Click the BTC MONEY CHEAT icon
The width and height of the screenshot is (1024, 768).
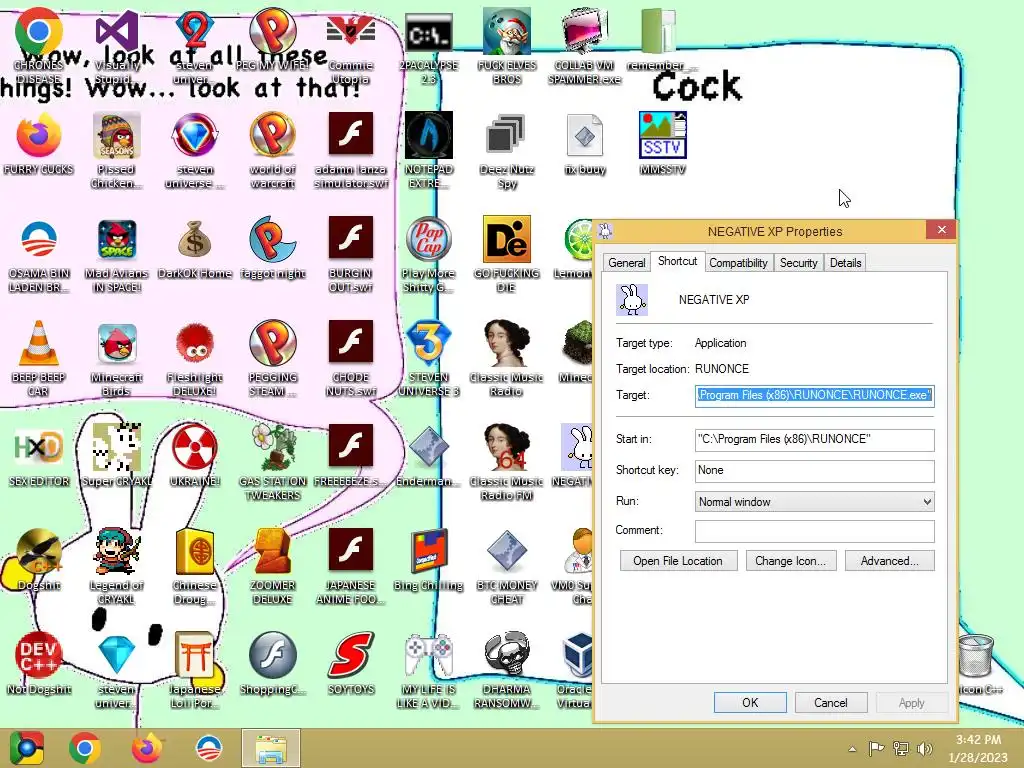(506, 552)
